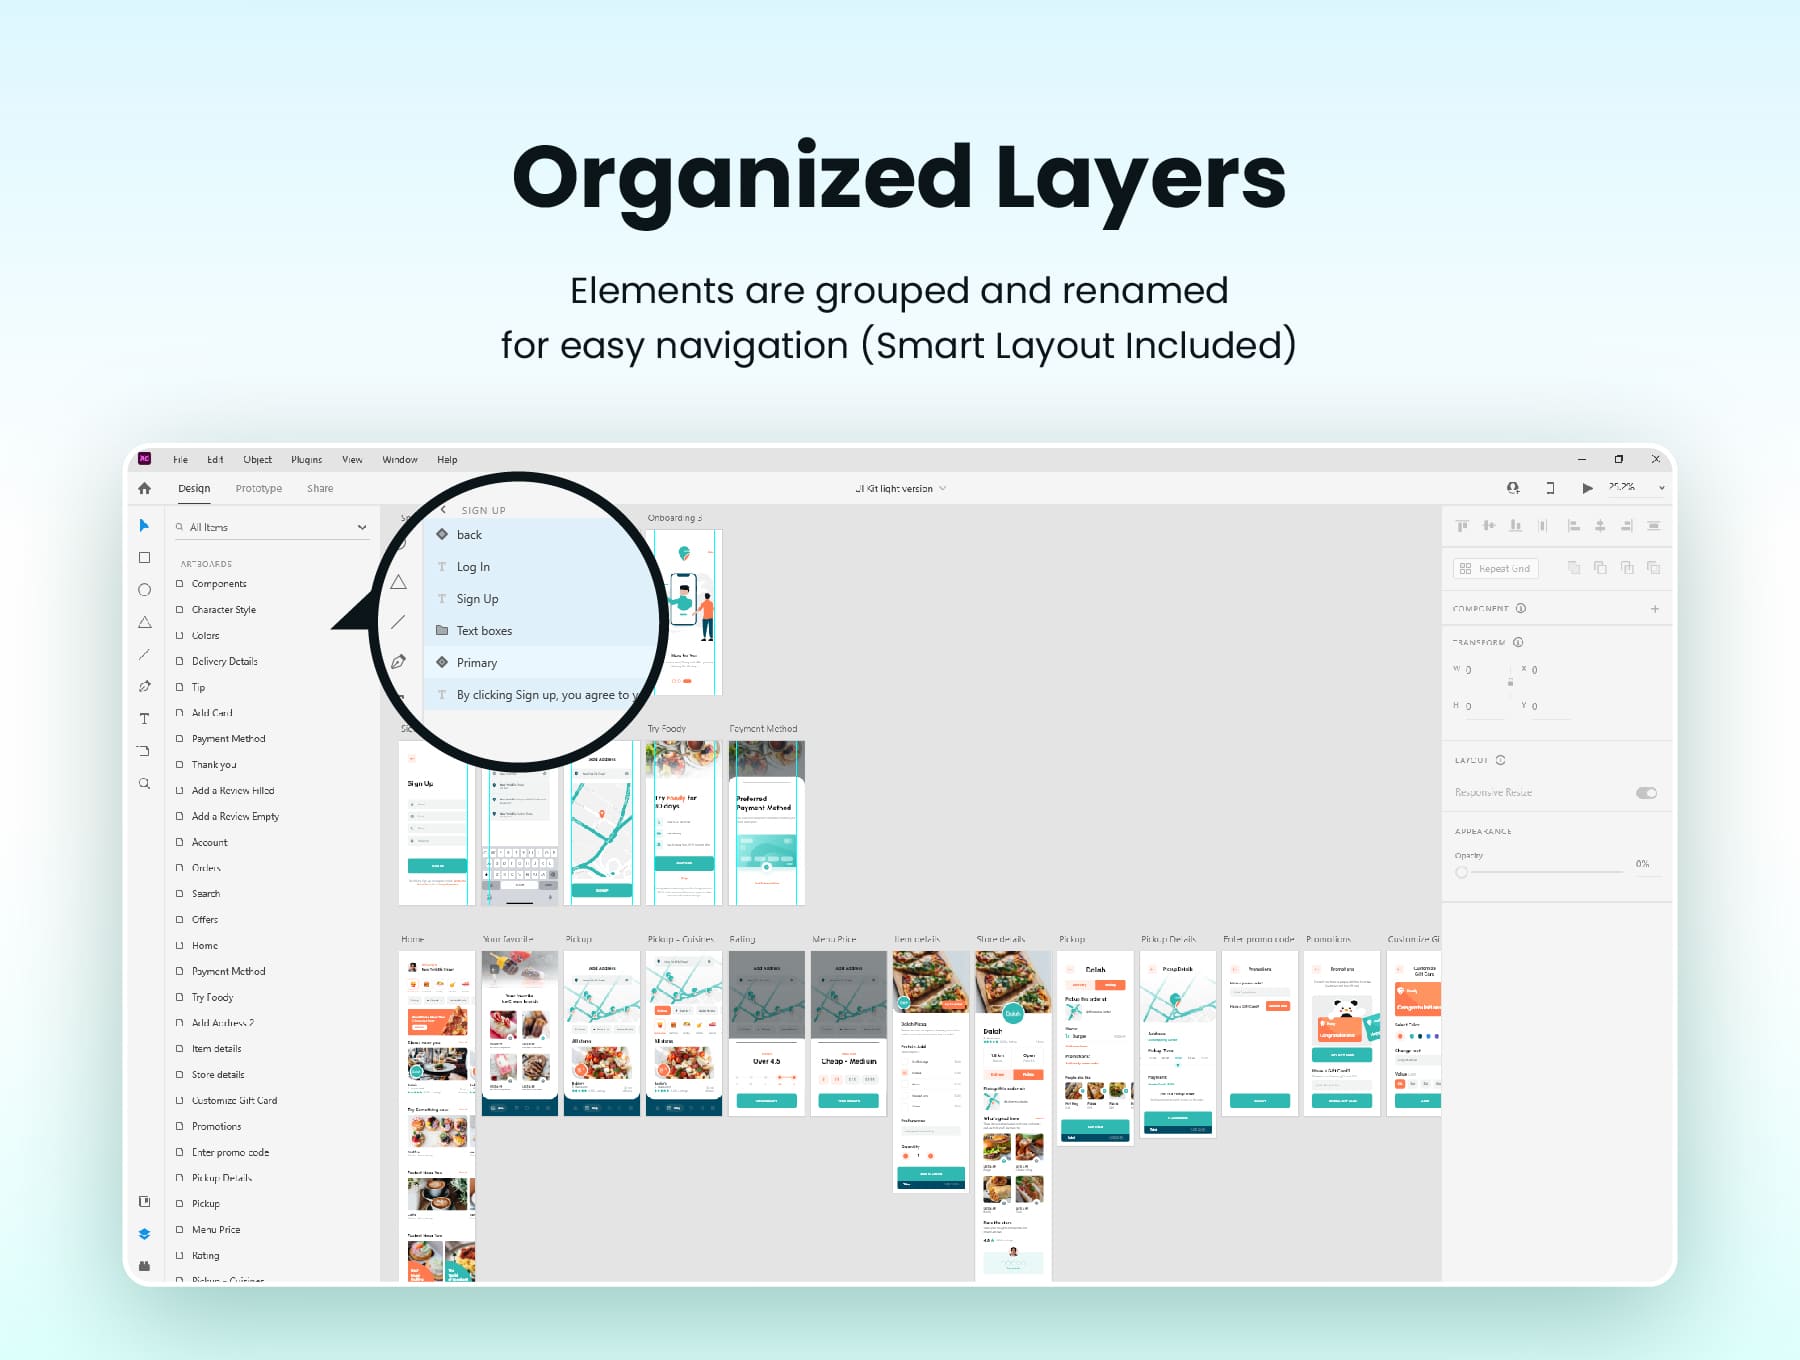Click the Opacity slider handle
1800x1360 pixels.
1462,872
